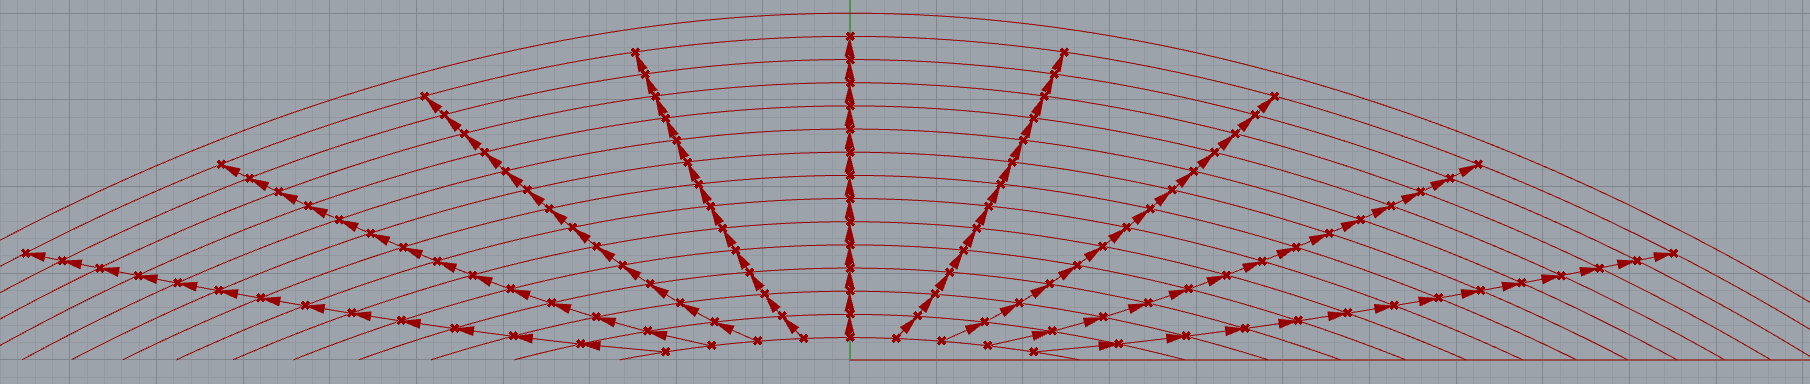Image resolution: width=1810 pixels, height=384 pixels.
Task: Select the green vertical Y-axis line above the arcs
Action: (x=850, y=6)
